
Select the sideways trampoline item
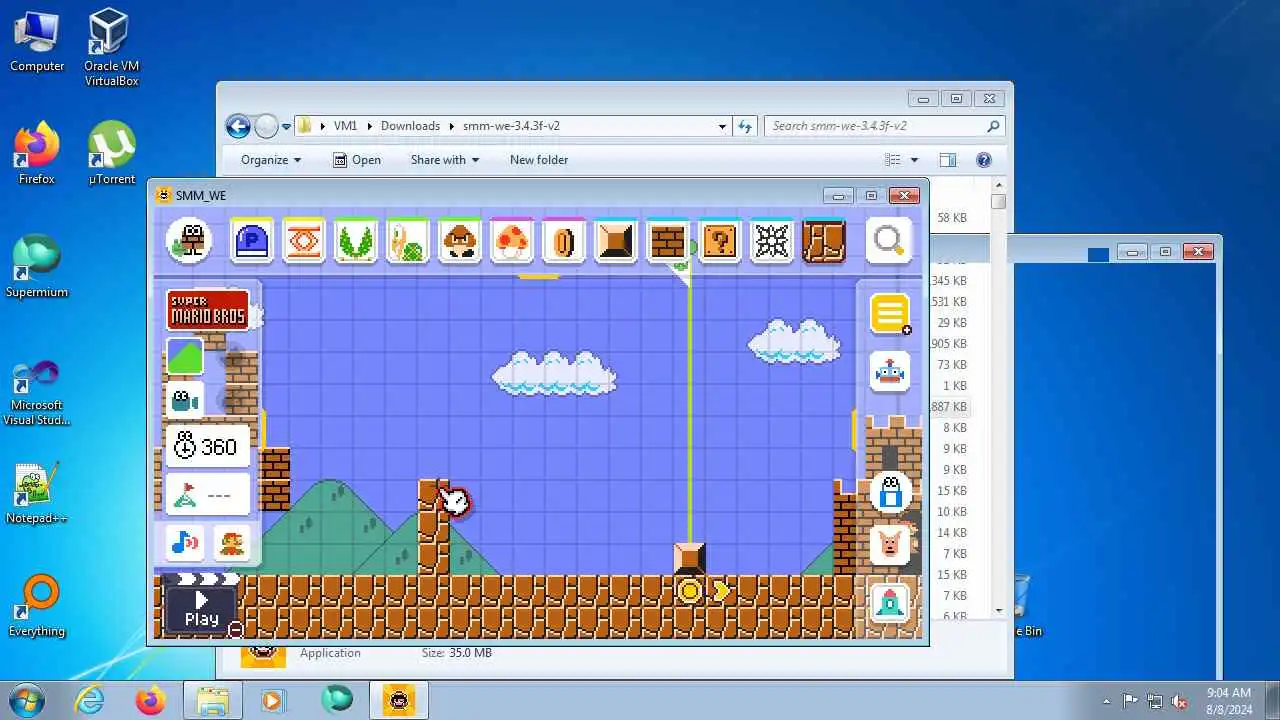tap(304, 241)
